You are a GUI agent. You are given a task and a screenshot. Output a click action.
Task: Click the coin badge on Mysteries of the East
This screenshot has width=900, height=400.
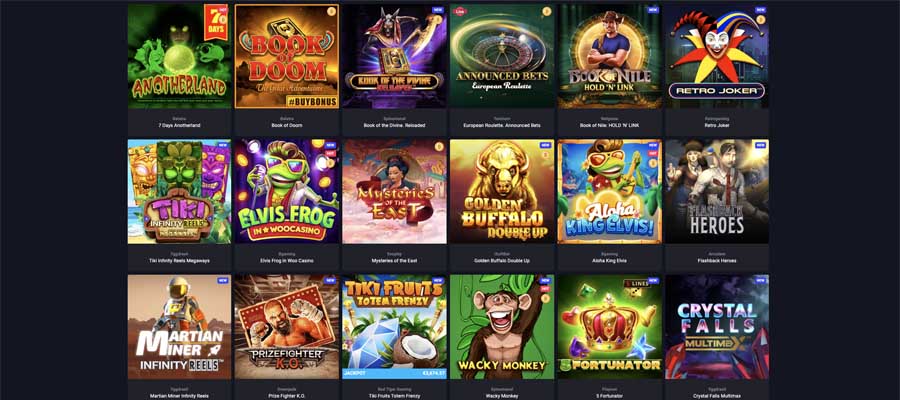(x=439, y=146)
